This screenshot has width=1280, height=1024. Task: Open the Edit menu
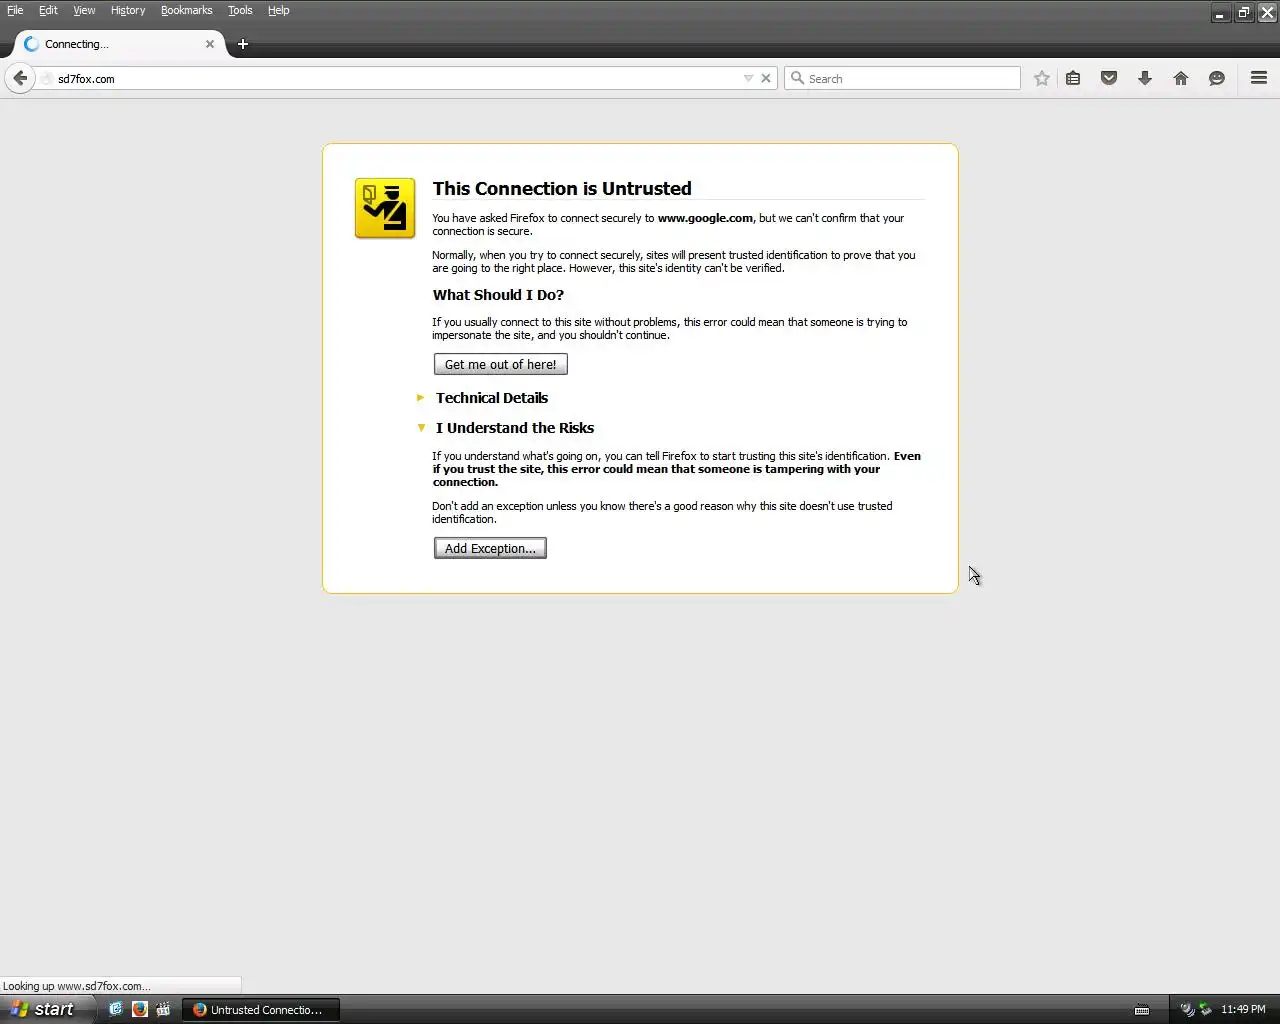pyautogui.click(x=48, y=10)
